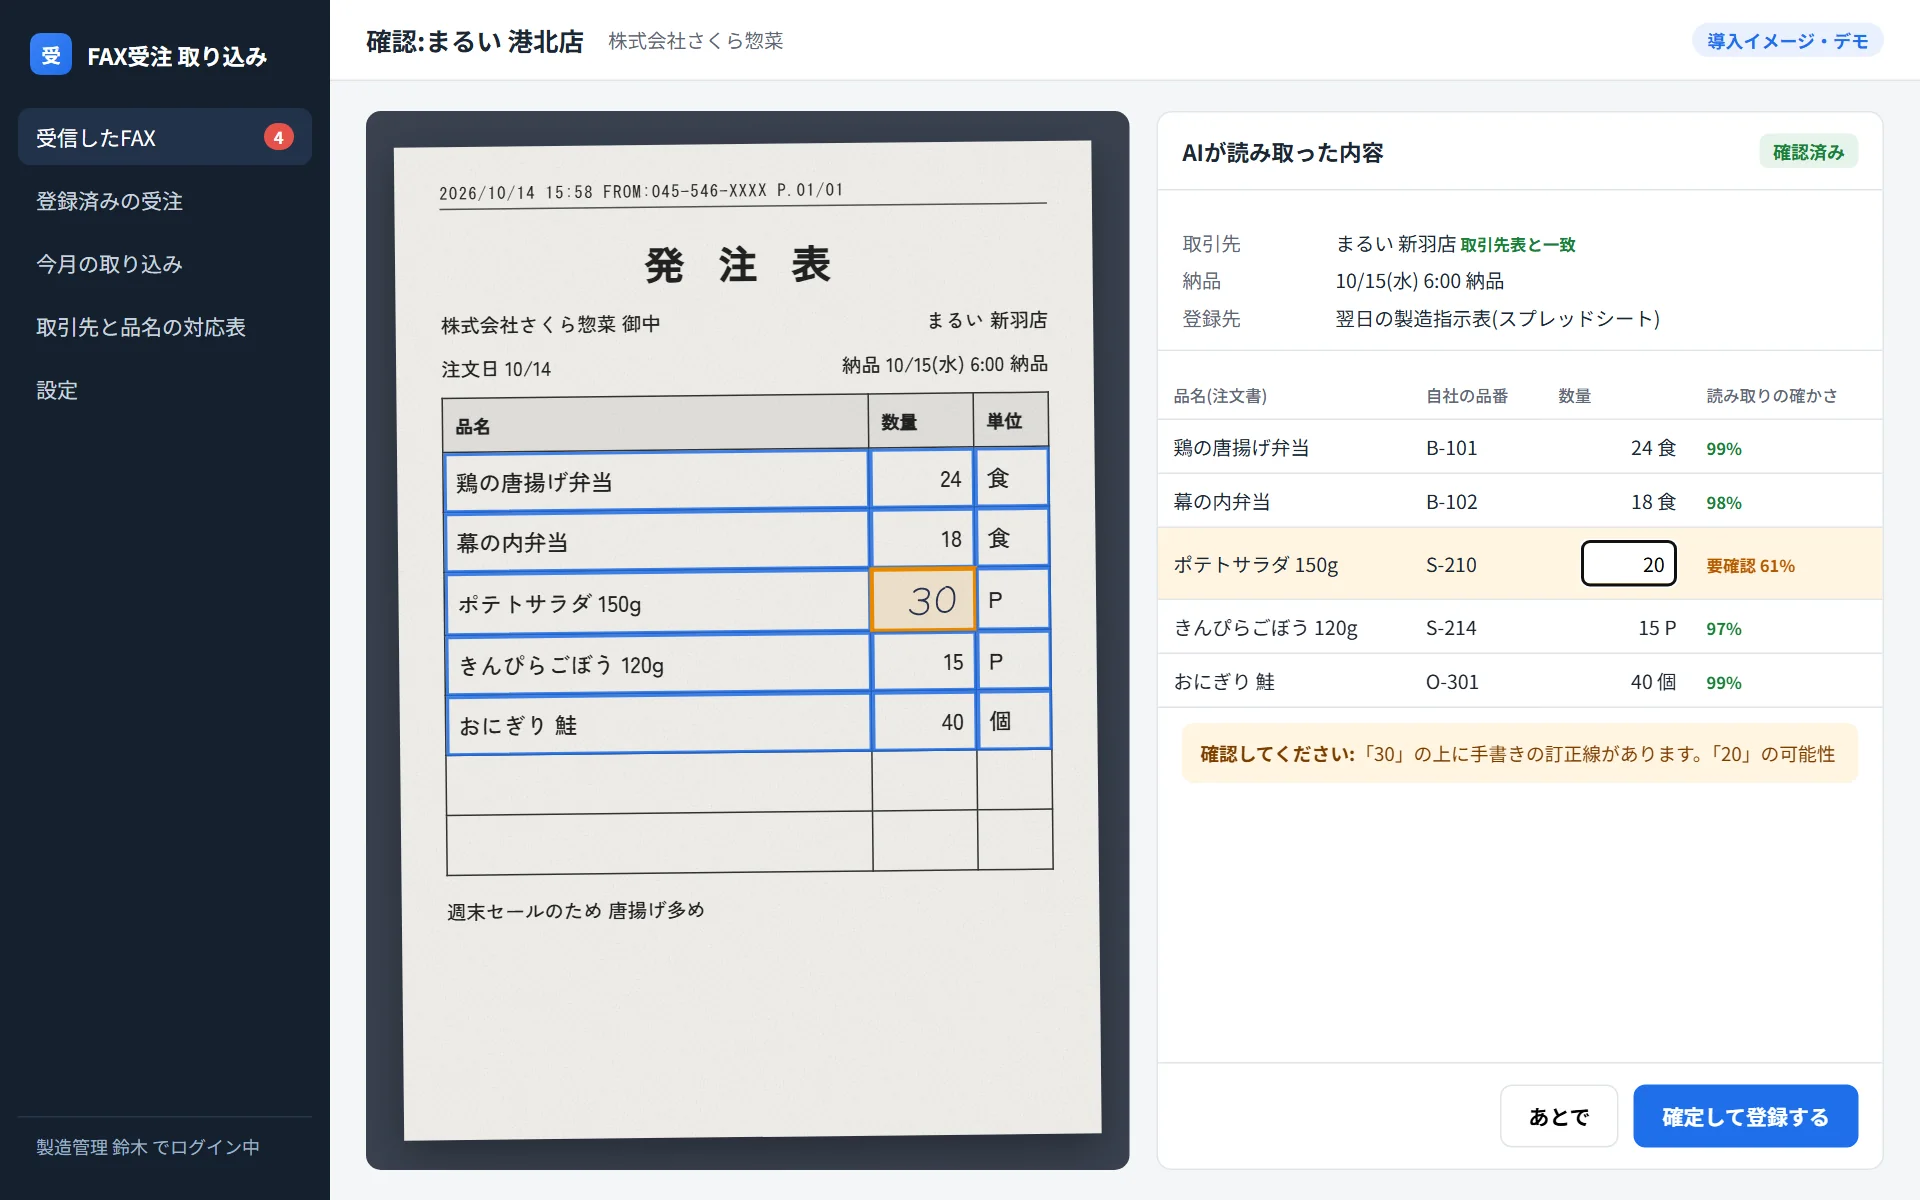The image size is (1920, 1200).
Task: Click the あとで button
Action: coord(1558,1116)
